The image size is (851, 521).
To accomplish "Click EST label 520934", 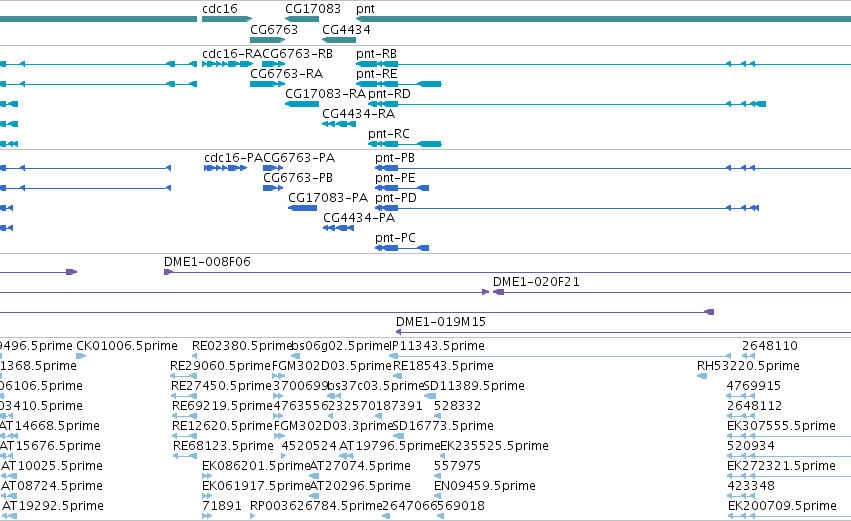I will click(x=751, y=447).
